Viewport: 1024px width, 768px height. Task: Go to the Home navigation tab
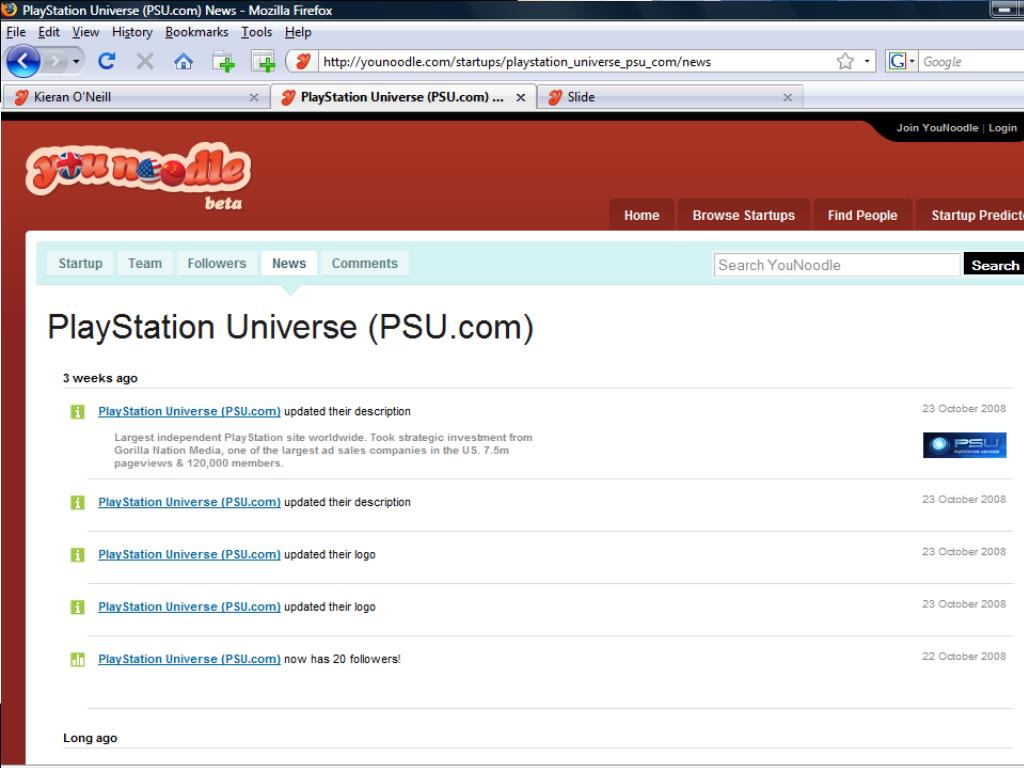[641, 215]
